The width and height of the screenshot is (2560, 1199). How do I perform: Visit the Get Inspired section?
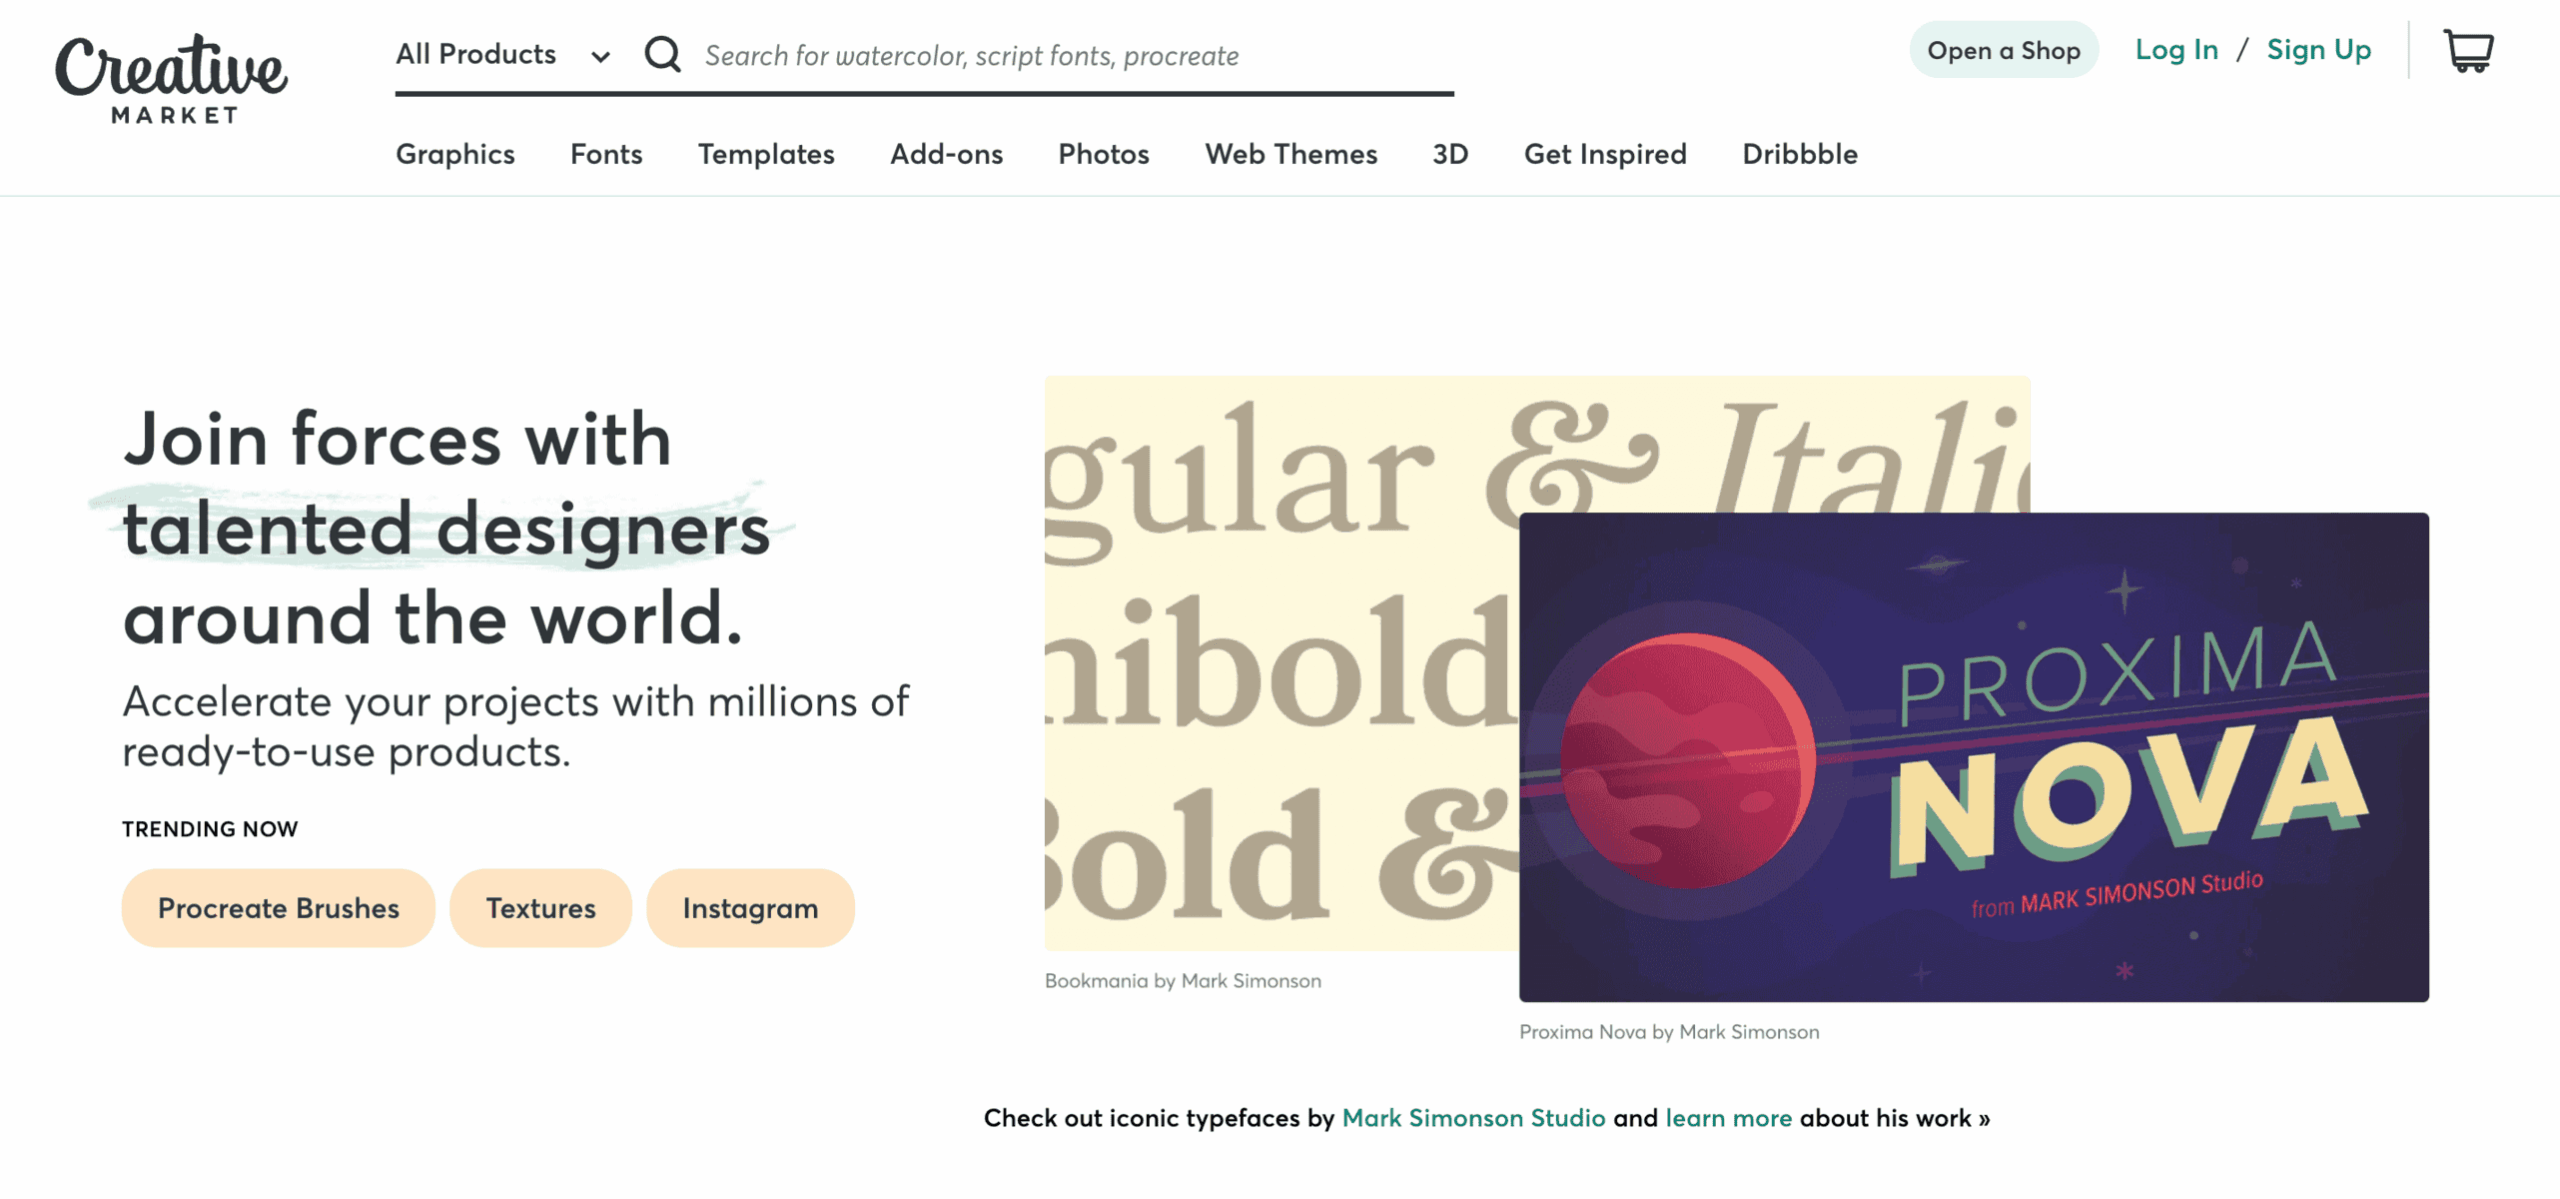1605,154
